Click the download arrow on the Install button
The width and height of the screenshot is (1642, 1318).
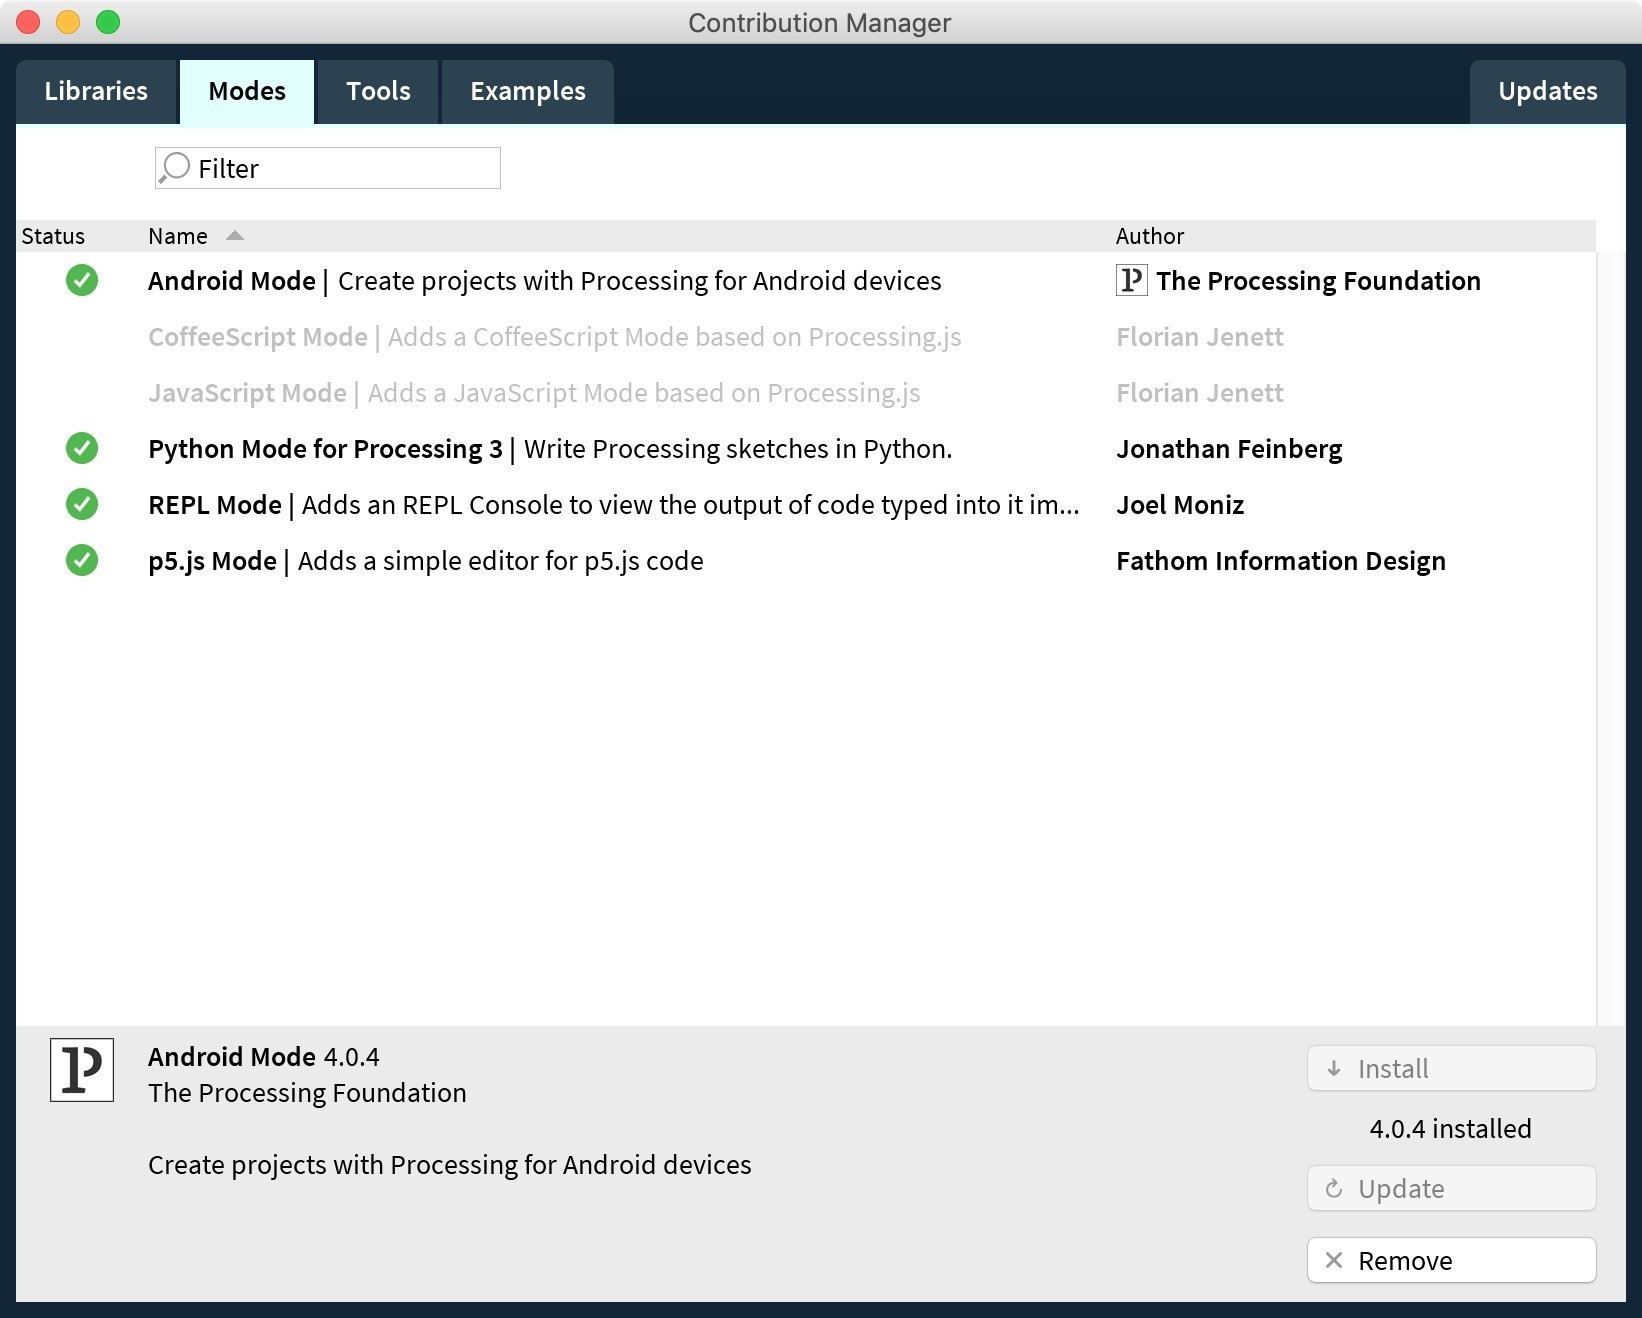pos(1334,1069)
